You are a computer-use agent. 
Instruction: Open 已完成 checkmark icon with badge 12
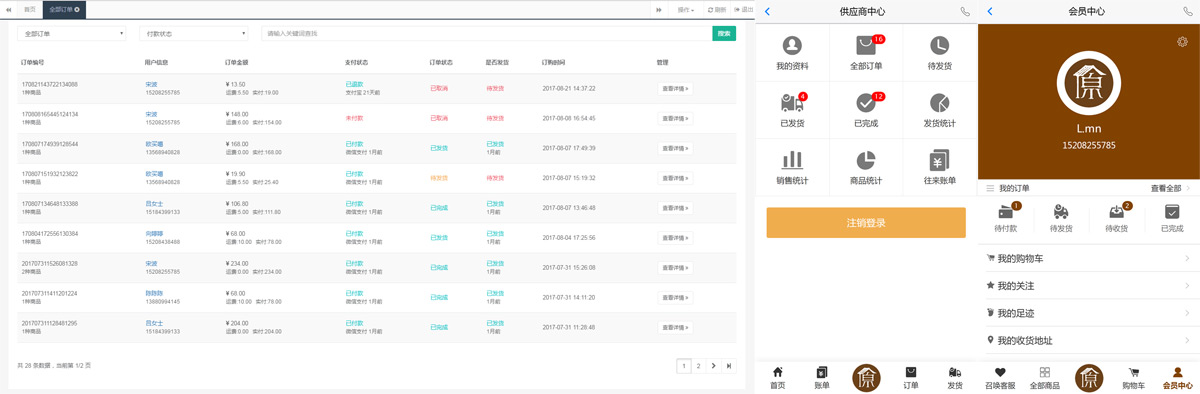(x=866, y=110)
